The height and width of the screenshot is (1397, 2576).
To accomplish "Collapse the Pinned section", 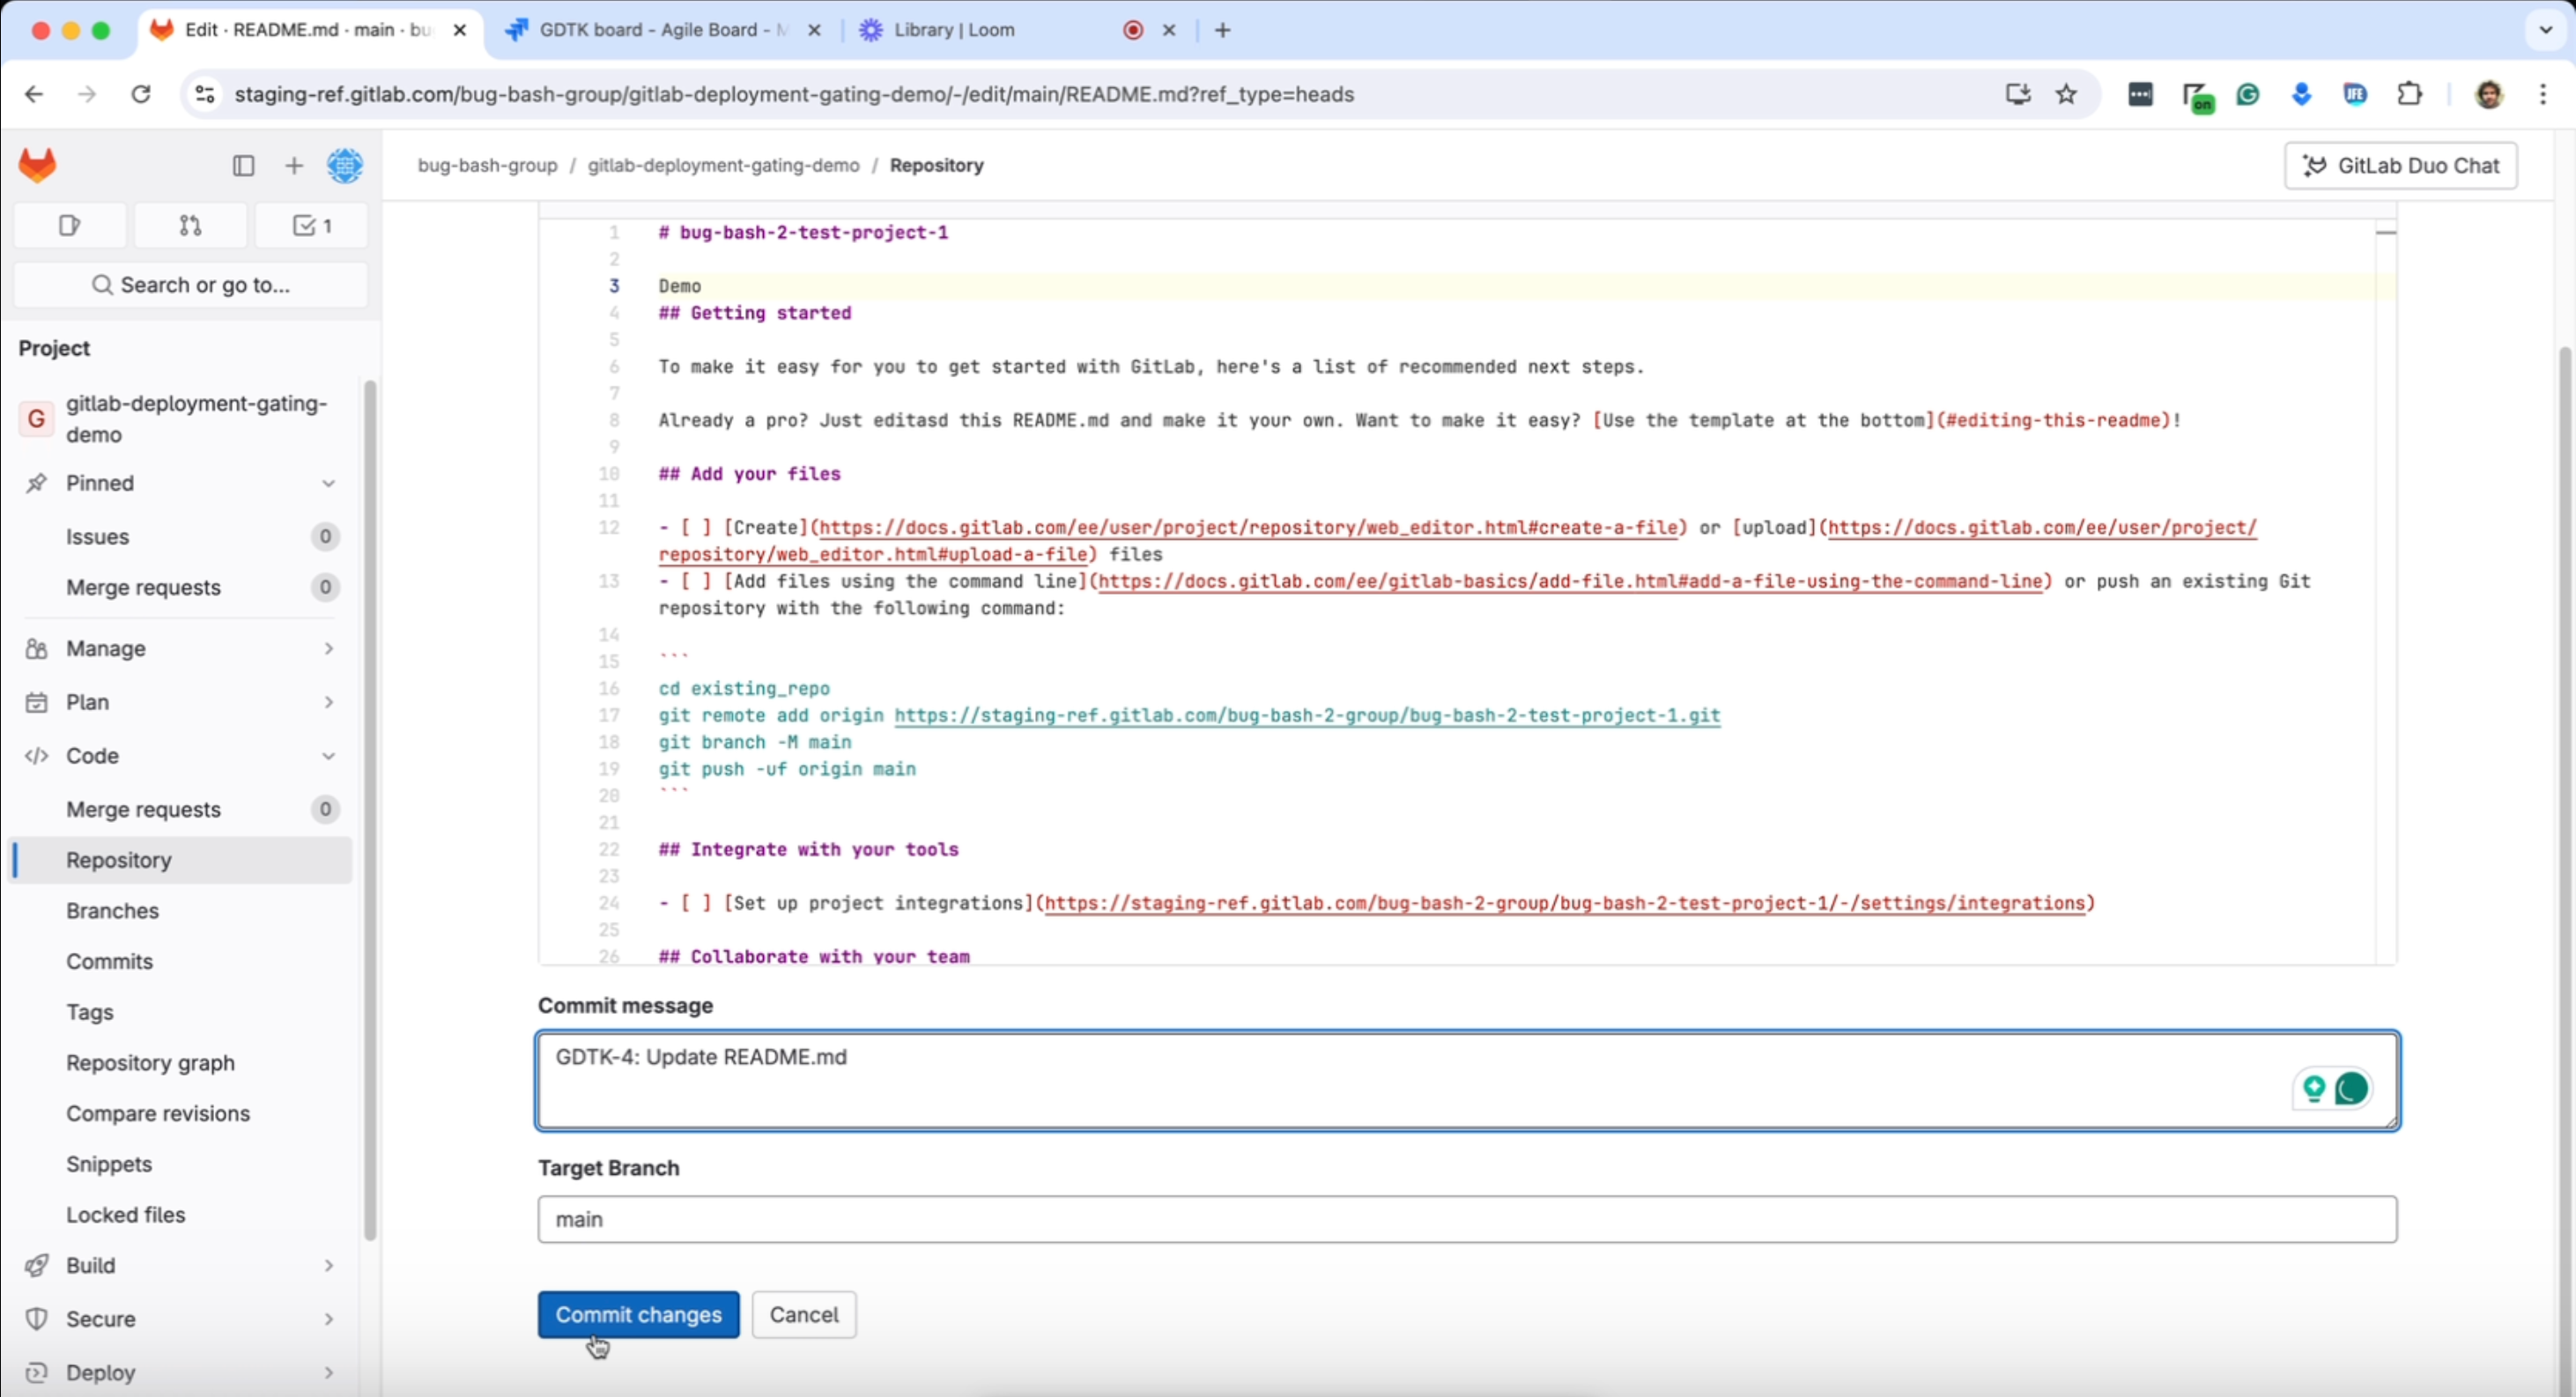I will (328, 483).
